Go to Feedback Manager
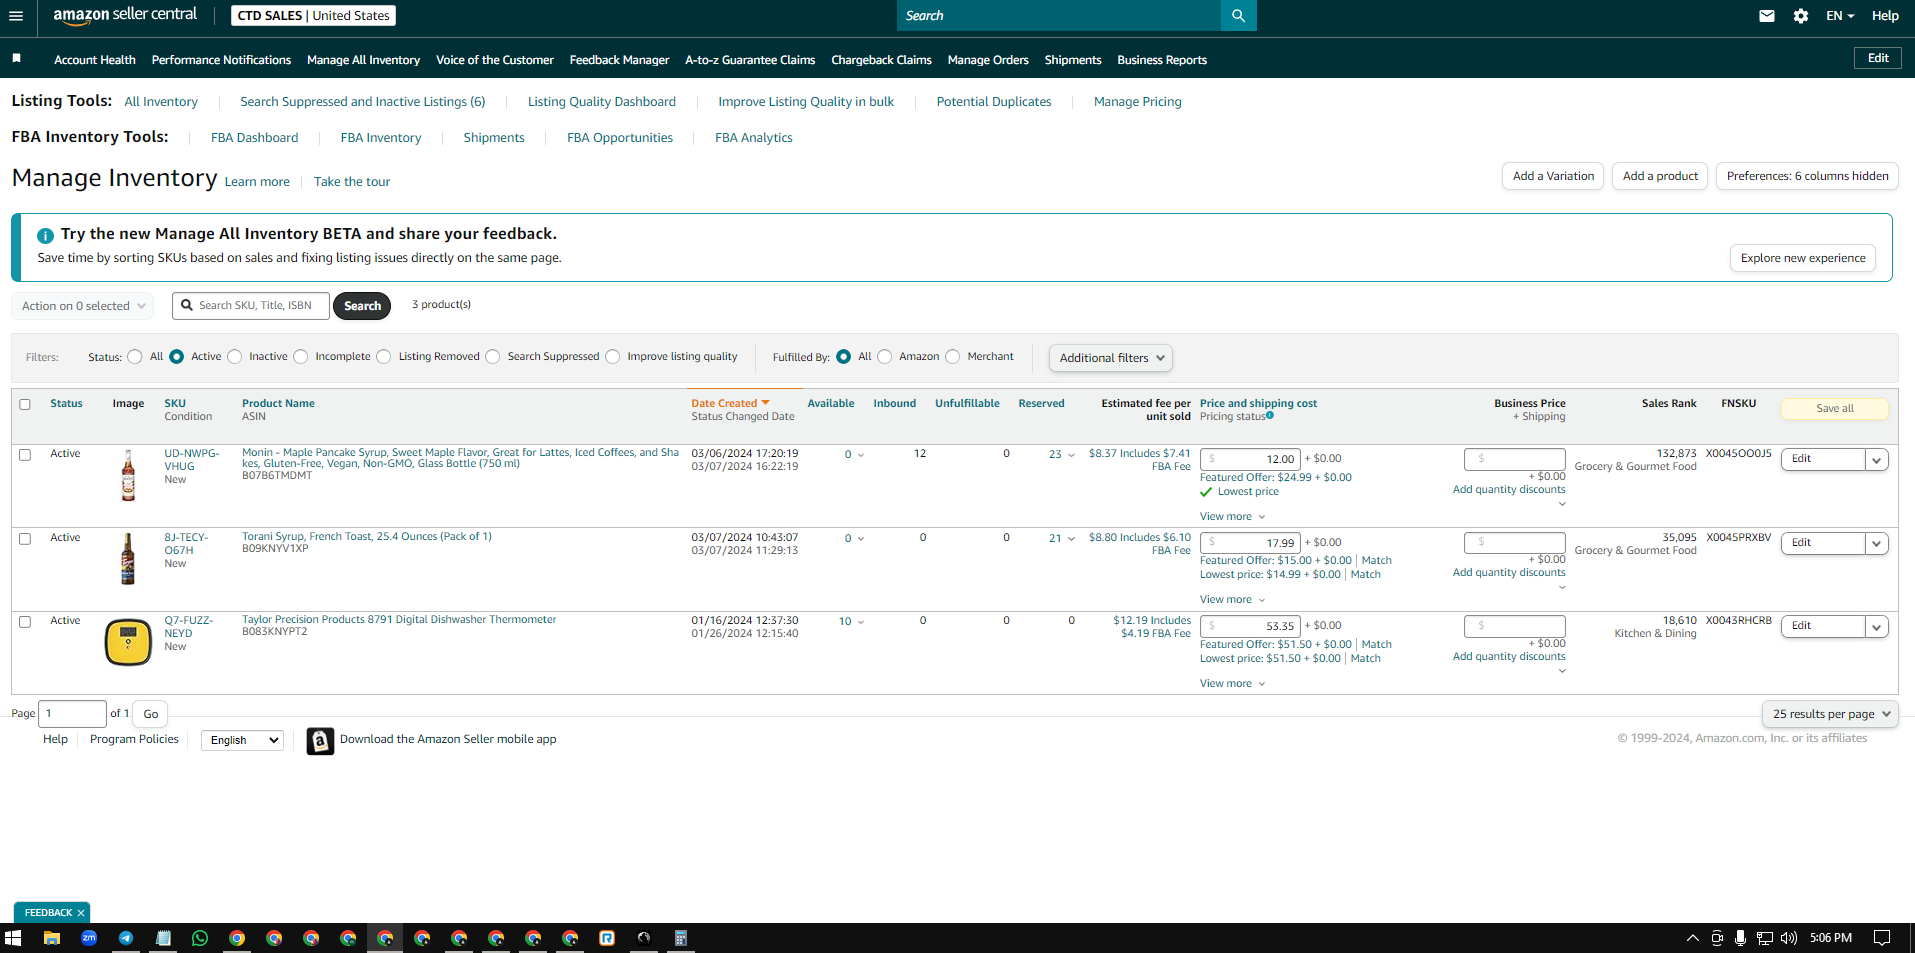 coord(619,60)
